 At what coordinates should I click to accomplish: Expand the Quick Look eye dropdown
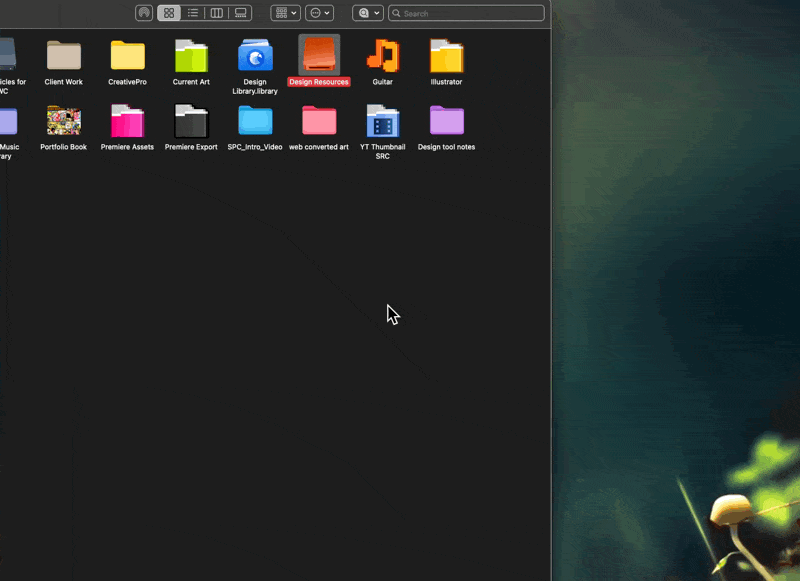click(367, 13)
